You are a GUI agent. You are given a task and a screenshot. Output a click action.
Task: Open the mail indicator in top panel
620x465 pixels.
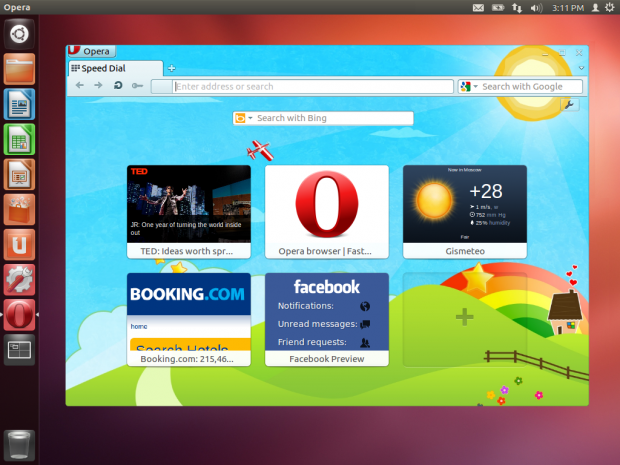tap(478, 8)
